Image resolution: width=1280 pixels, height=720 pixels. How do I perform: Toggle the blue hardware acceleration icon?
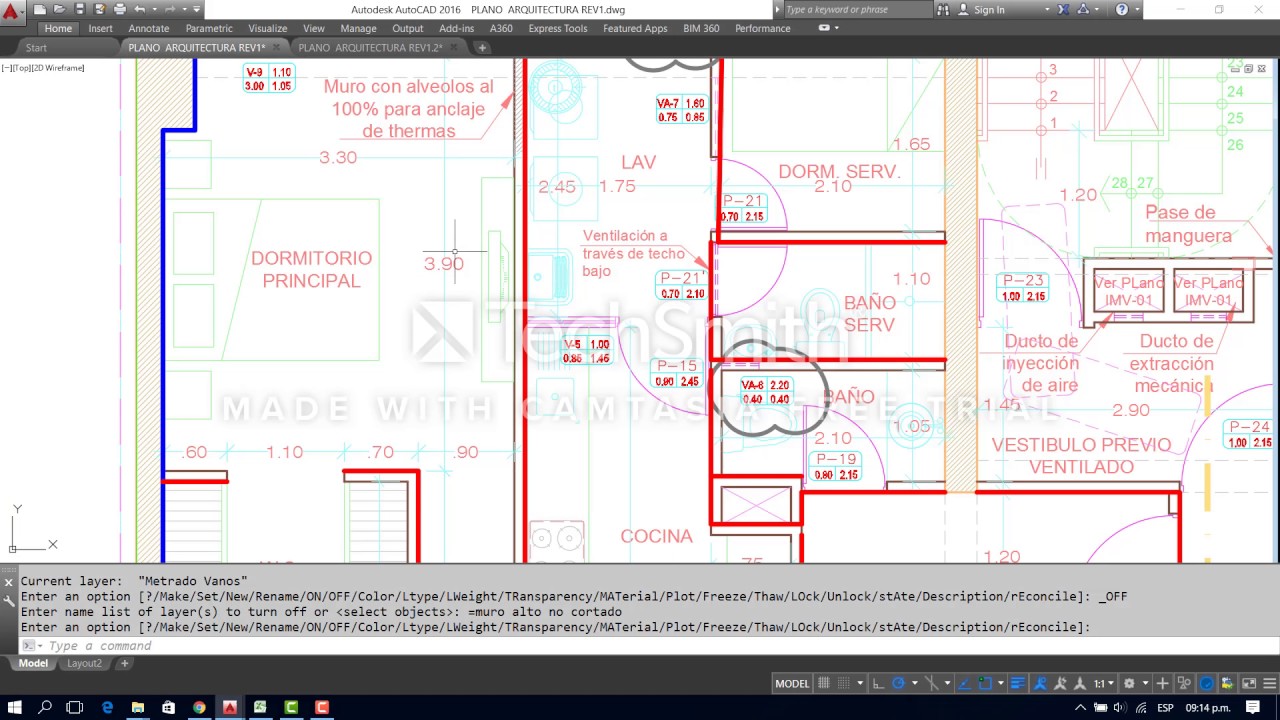coord(1206,684)
